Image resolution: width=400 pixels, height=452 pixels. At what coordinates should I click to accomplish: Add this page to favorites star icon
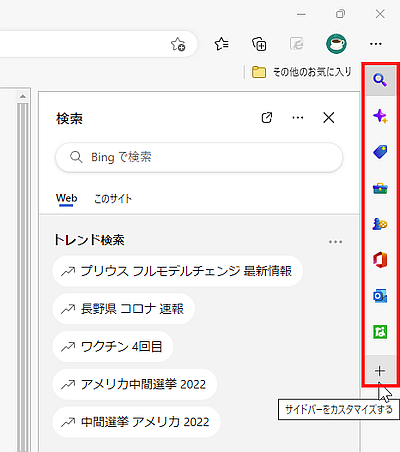(178, 44)
